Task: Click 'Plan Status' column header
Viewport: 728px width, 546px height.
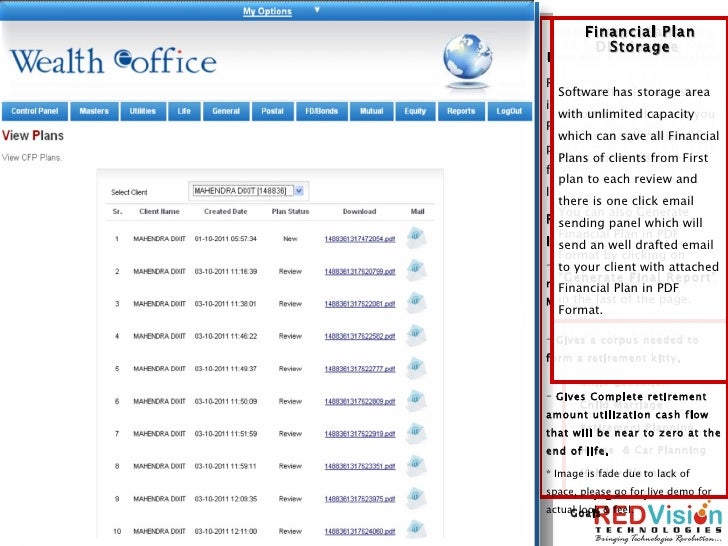Action: (x=290, y=211)
